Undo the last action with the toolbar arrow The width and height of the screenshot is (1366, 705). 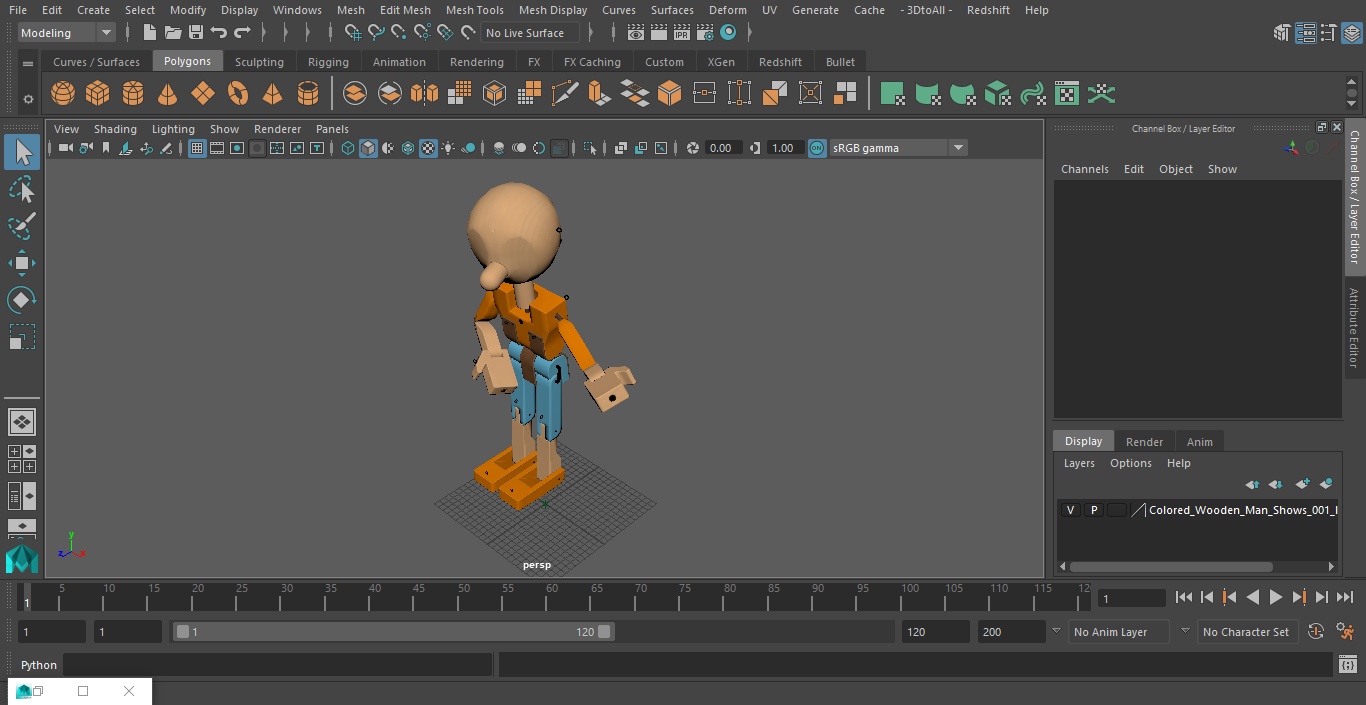pos(219,33)
